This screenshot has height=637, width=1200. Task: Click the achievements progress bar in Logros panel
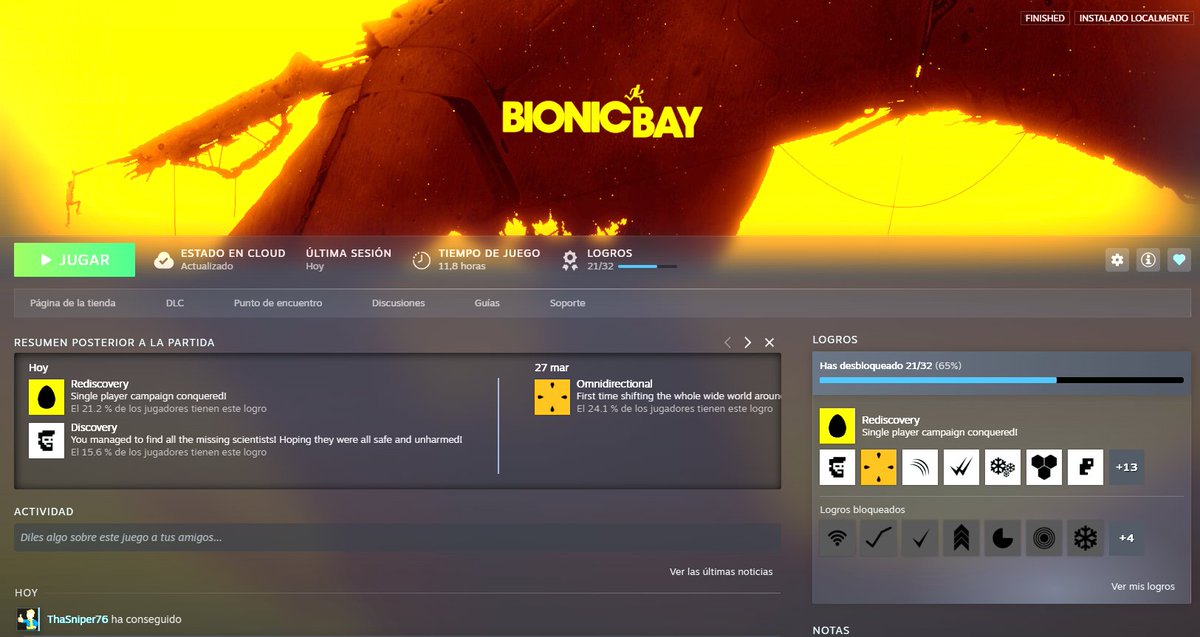(1001, 381)
